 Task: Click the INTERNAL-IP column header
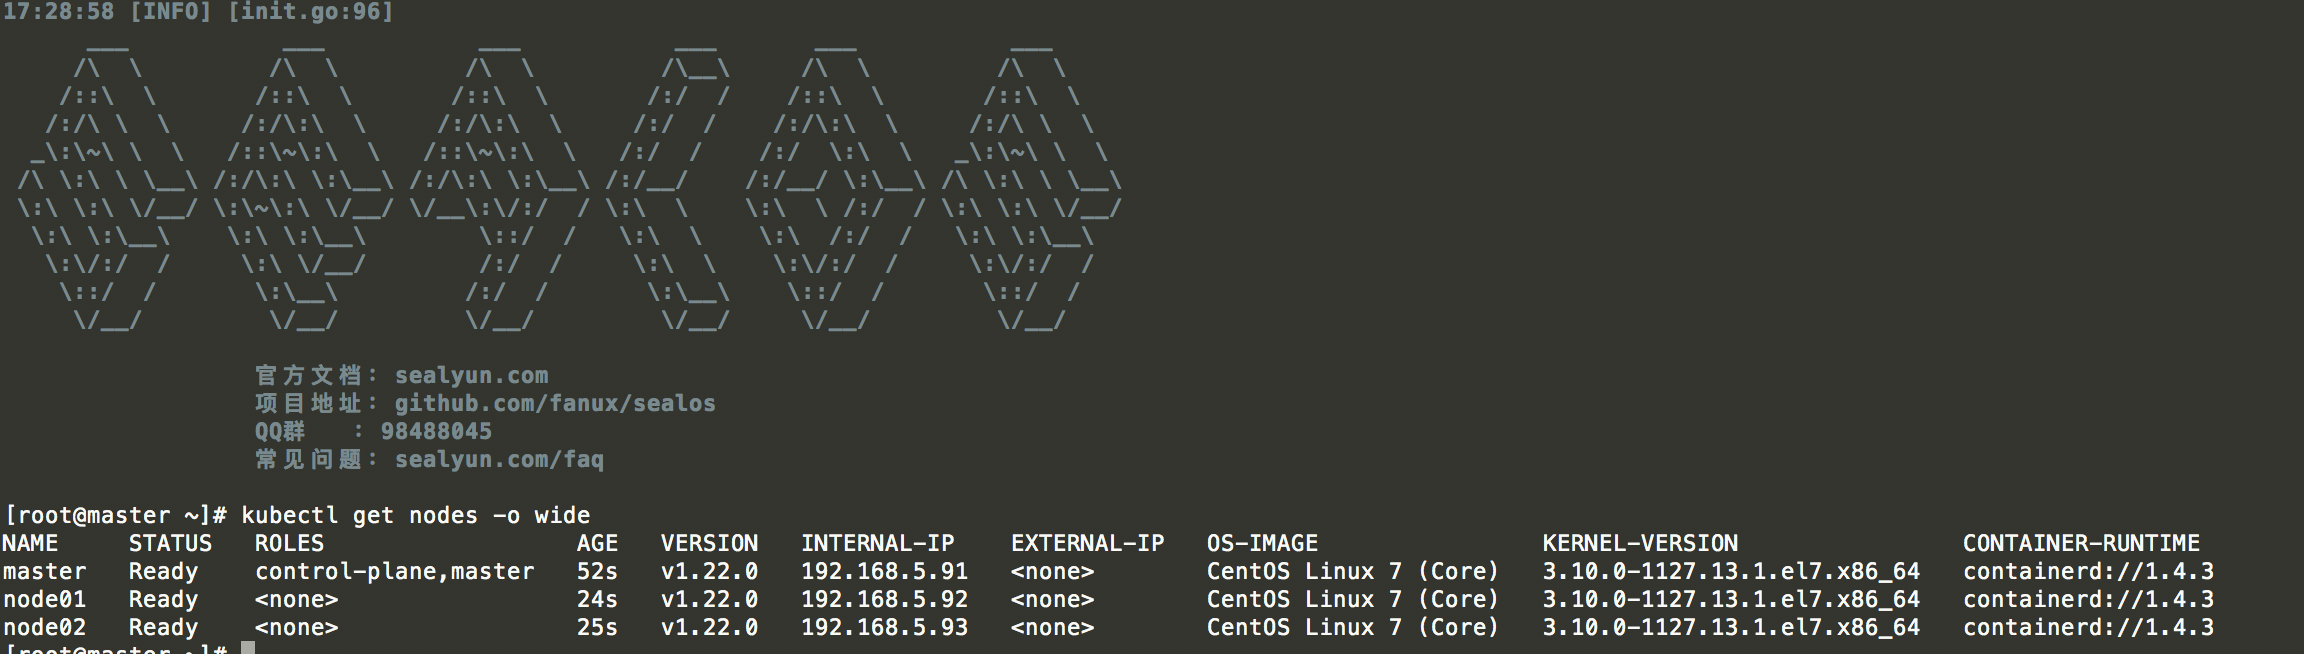click(x=877, y=544)
